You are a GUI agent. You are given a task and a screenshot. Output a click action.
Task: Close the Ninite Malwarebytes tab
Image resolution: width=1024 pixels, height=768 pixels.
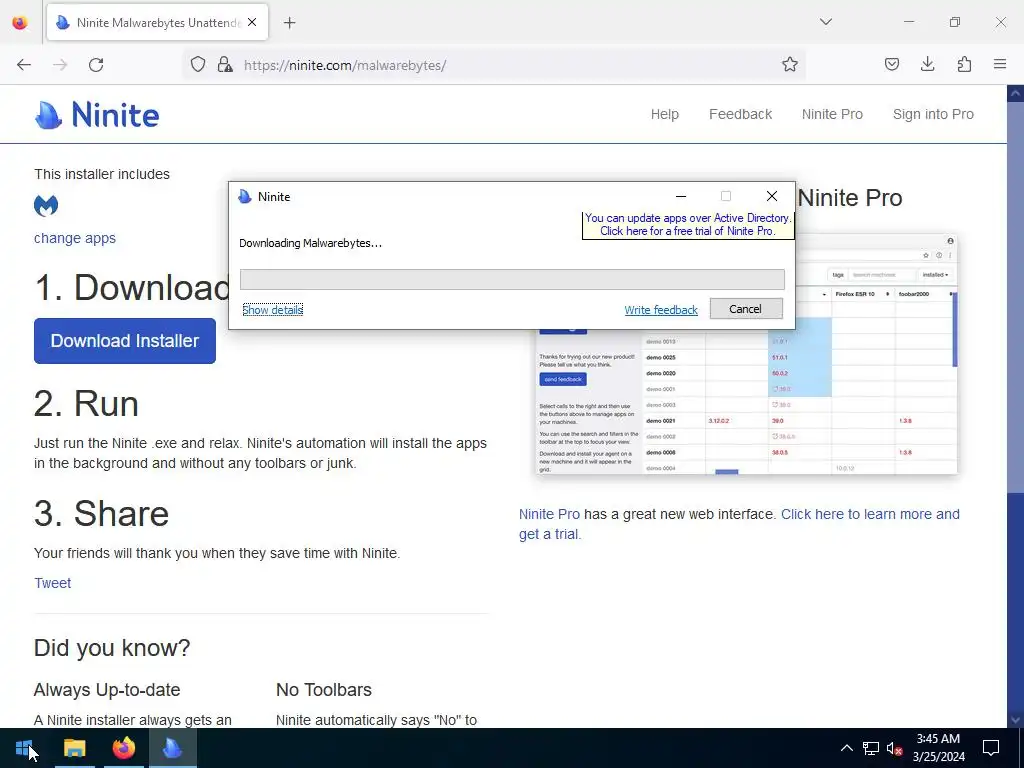point(252,22)
